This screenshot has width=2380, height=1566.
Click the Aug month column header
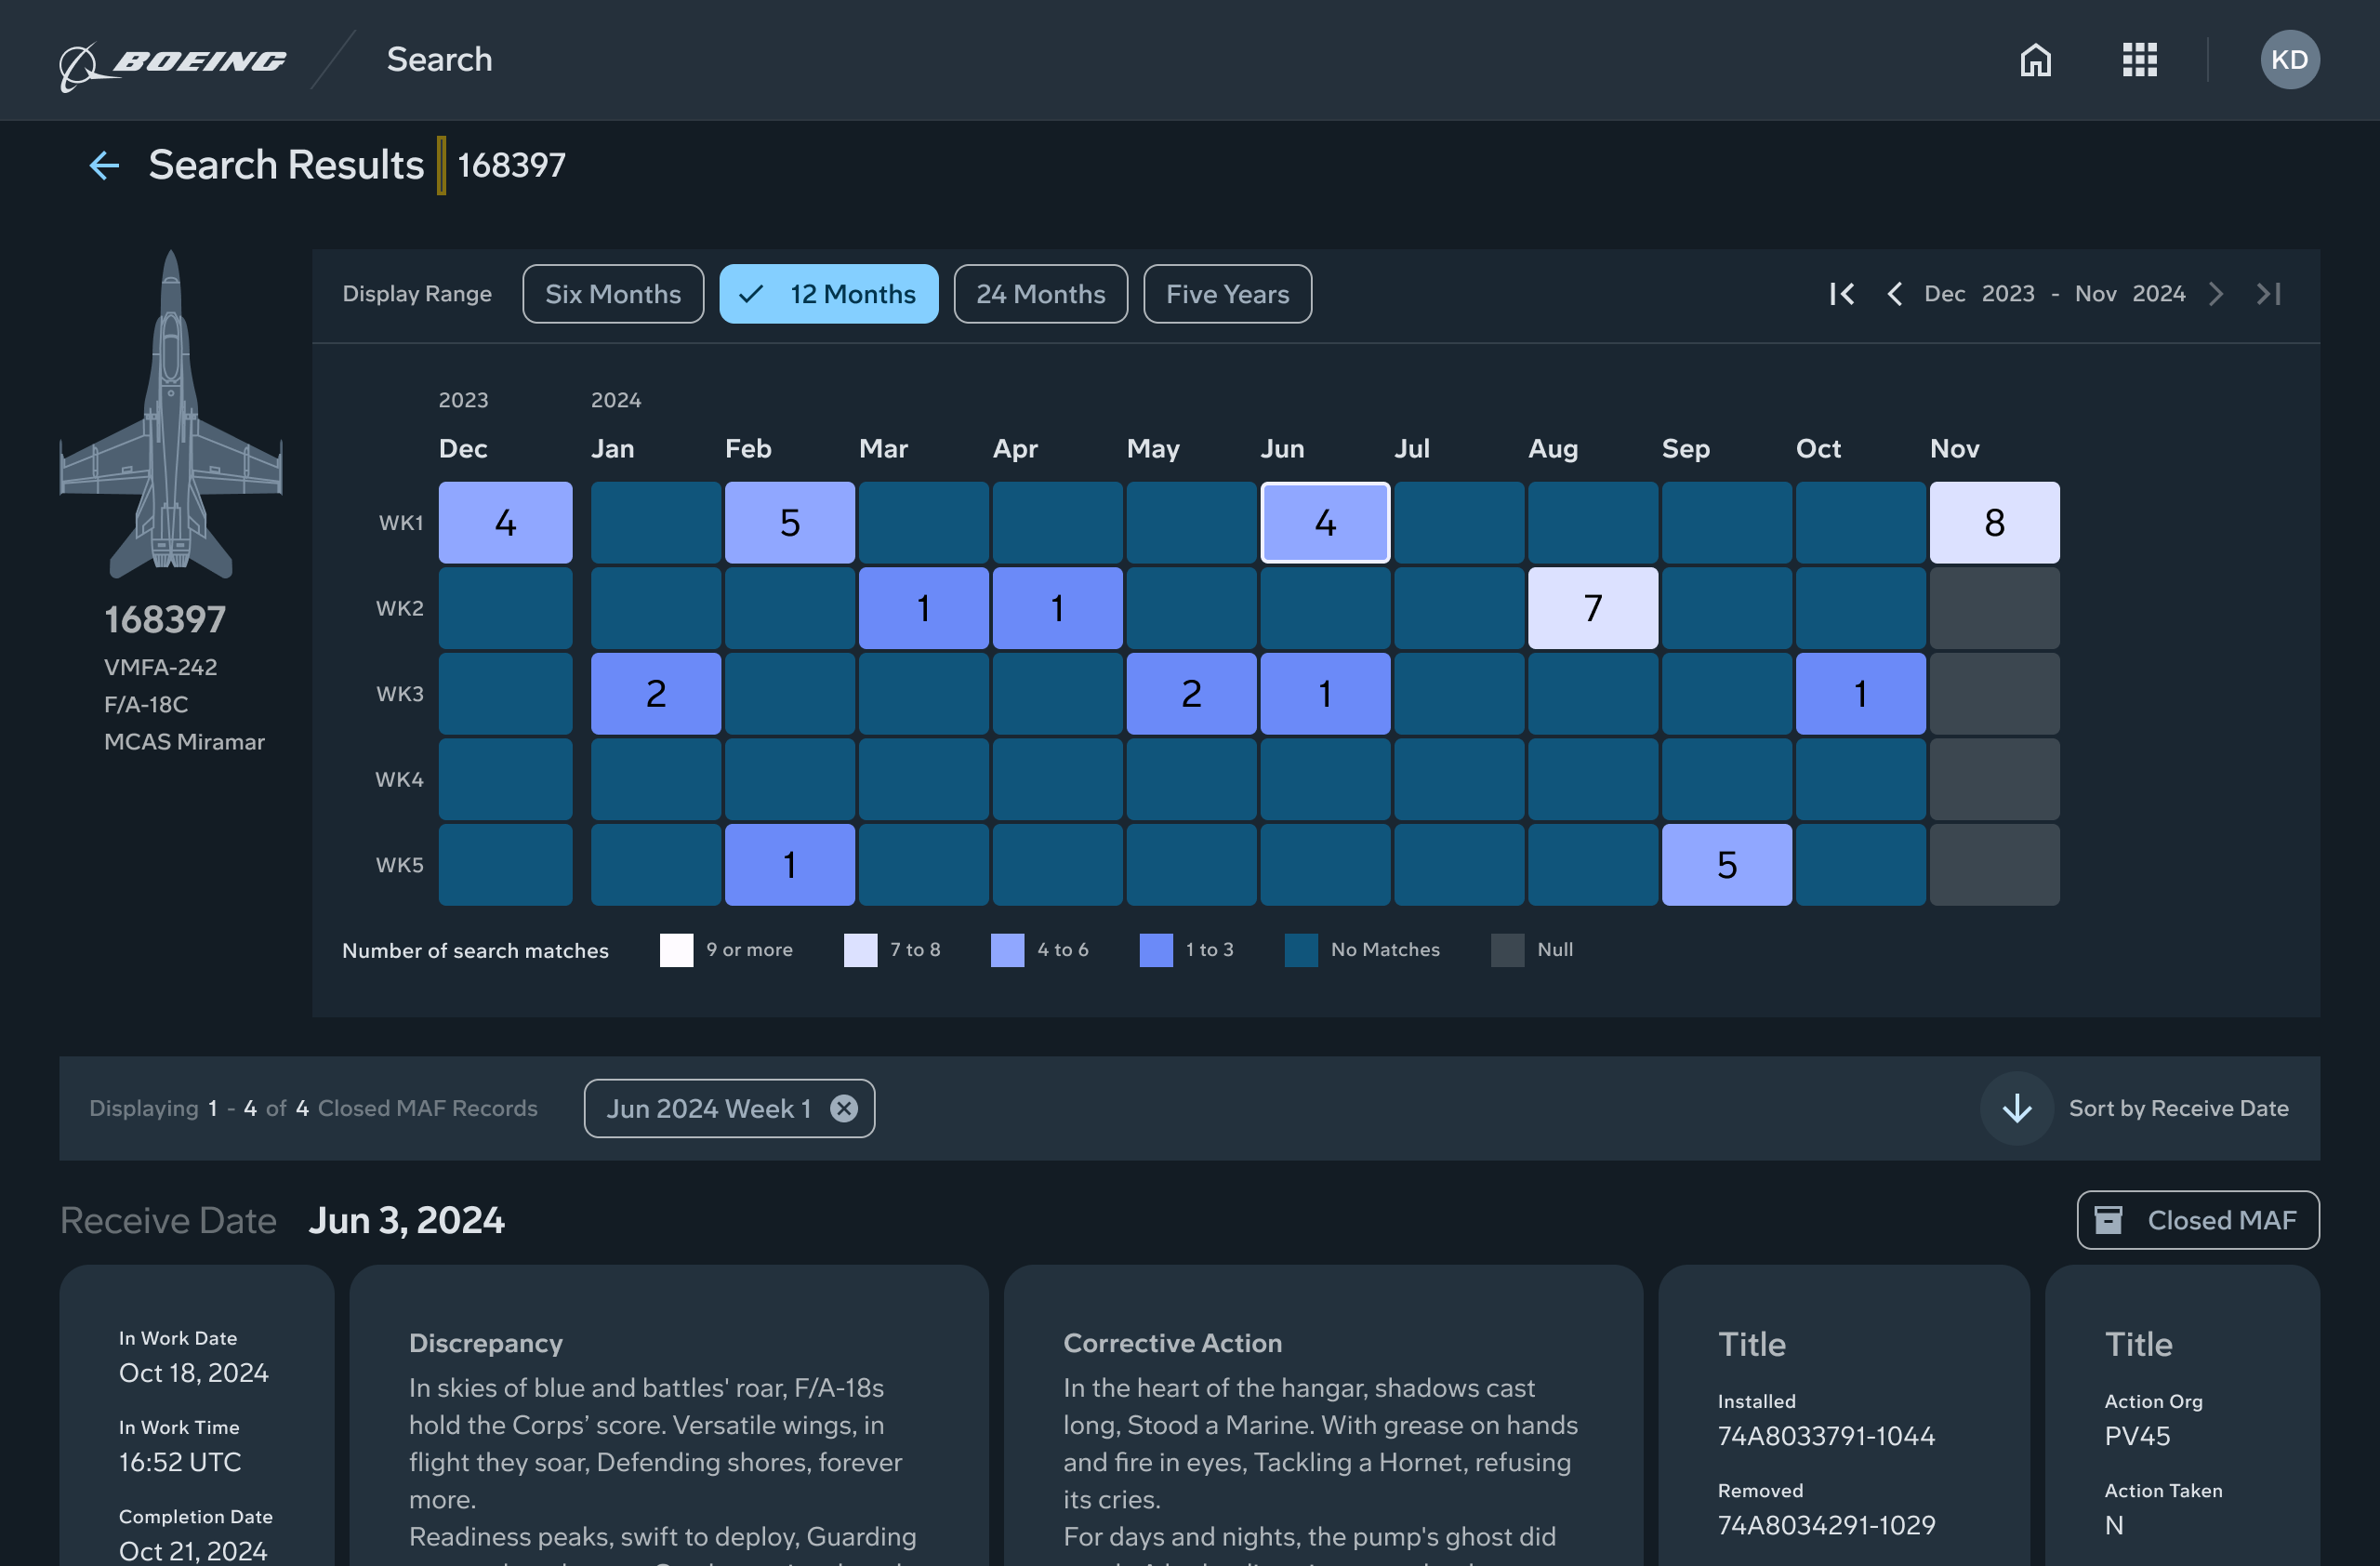pyautogui.click(x=1553, y=449)
